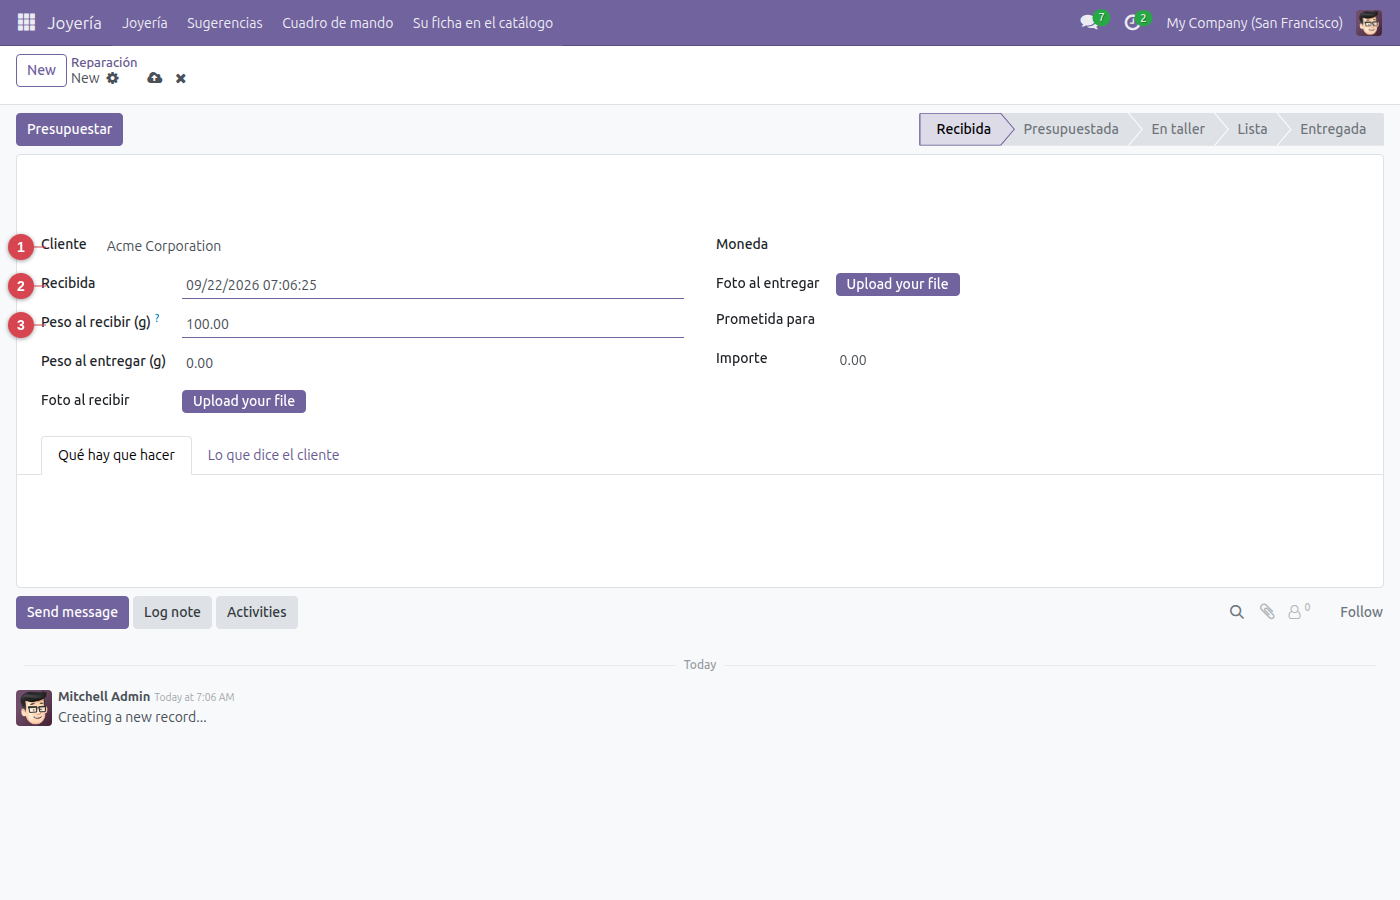Open the Cuadro de mando menu
Screen dimensions: 1400x900
pos(338,22)
